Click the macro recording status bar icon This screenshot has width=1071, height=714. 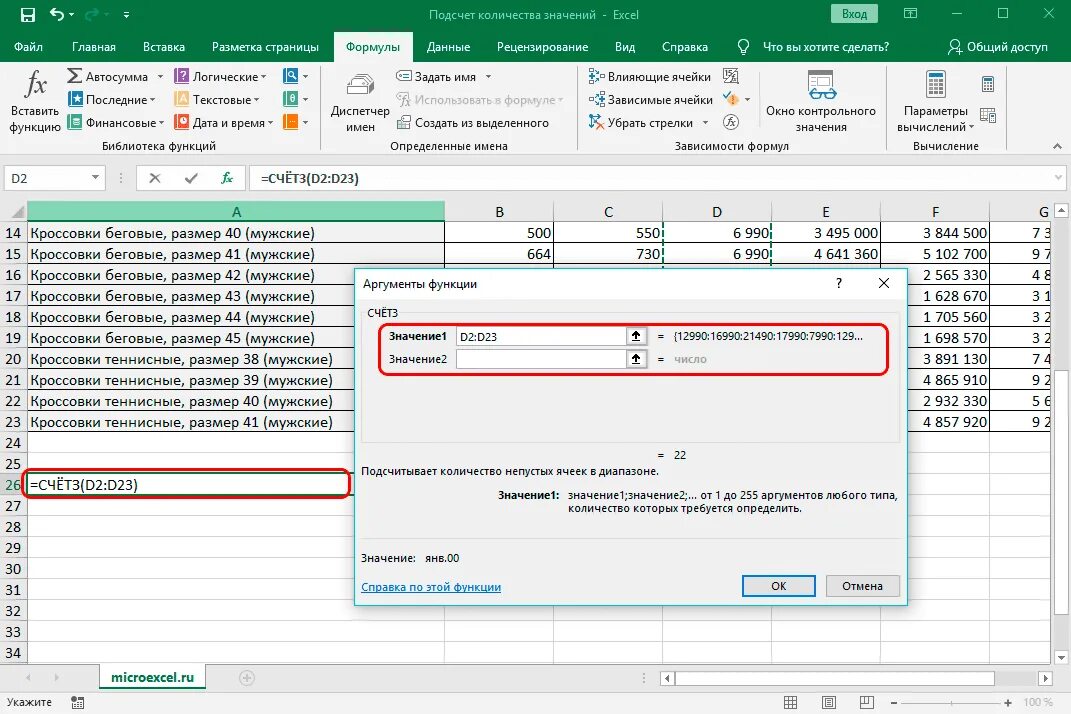point(77,702)
